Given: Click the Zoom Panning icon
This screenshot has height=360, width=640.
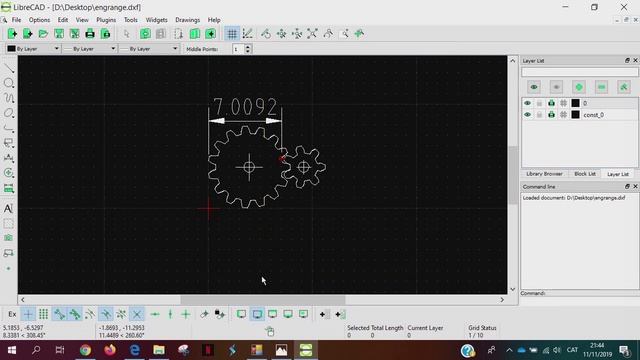Looking at the screenshot, I should [359, 34].
